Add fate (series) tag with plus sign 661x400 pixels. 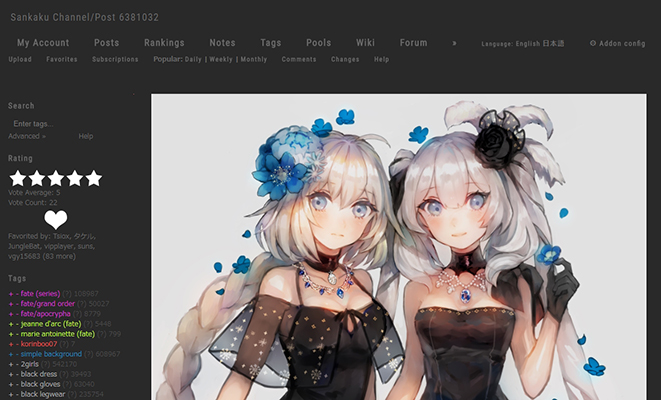coord(11,294)
